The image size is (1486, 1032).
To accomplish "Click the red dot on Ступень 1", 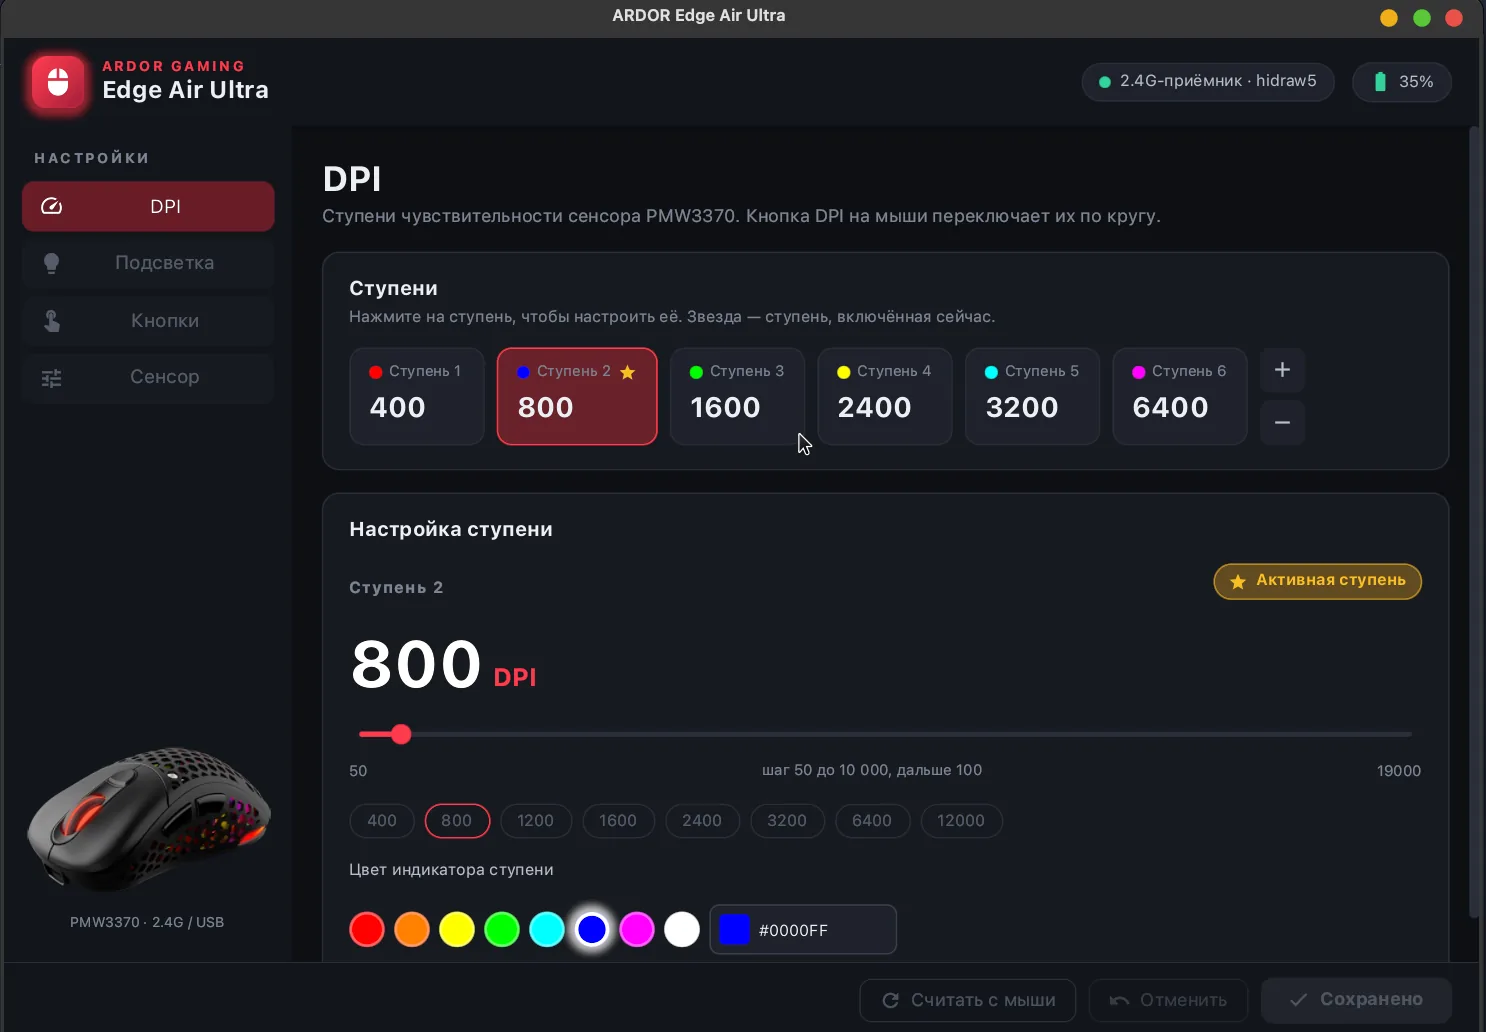I will point(376,372).
